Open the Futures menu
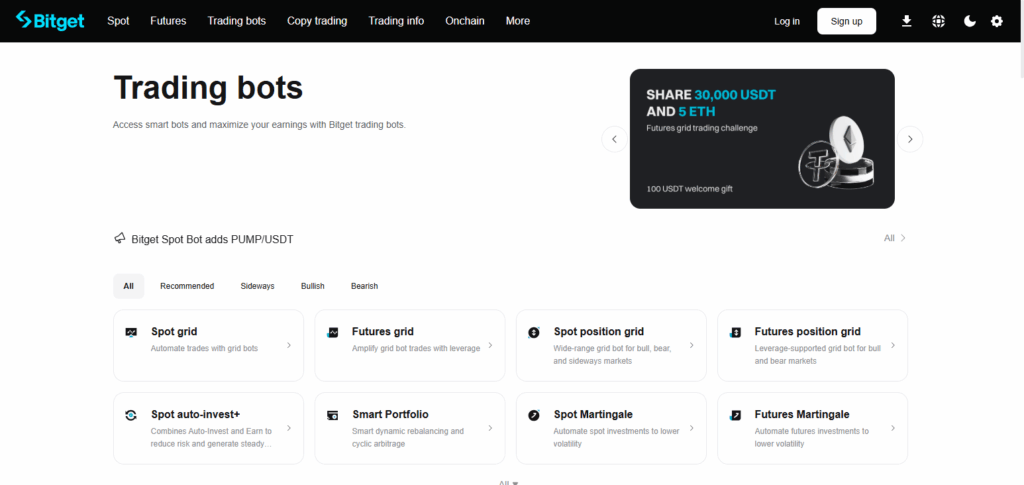Screen dimensions: 1024x485 (168, 21)
